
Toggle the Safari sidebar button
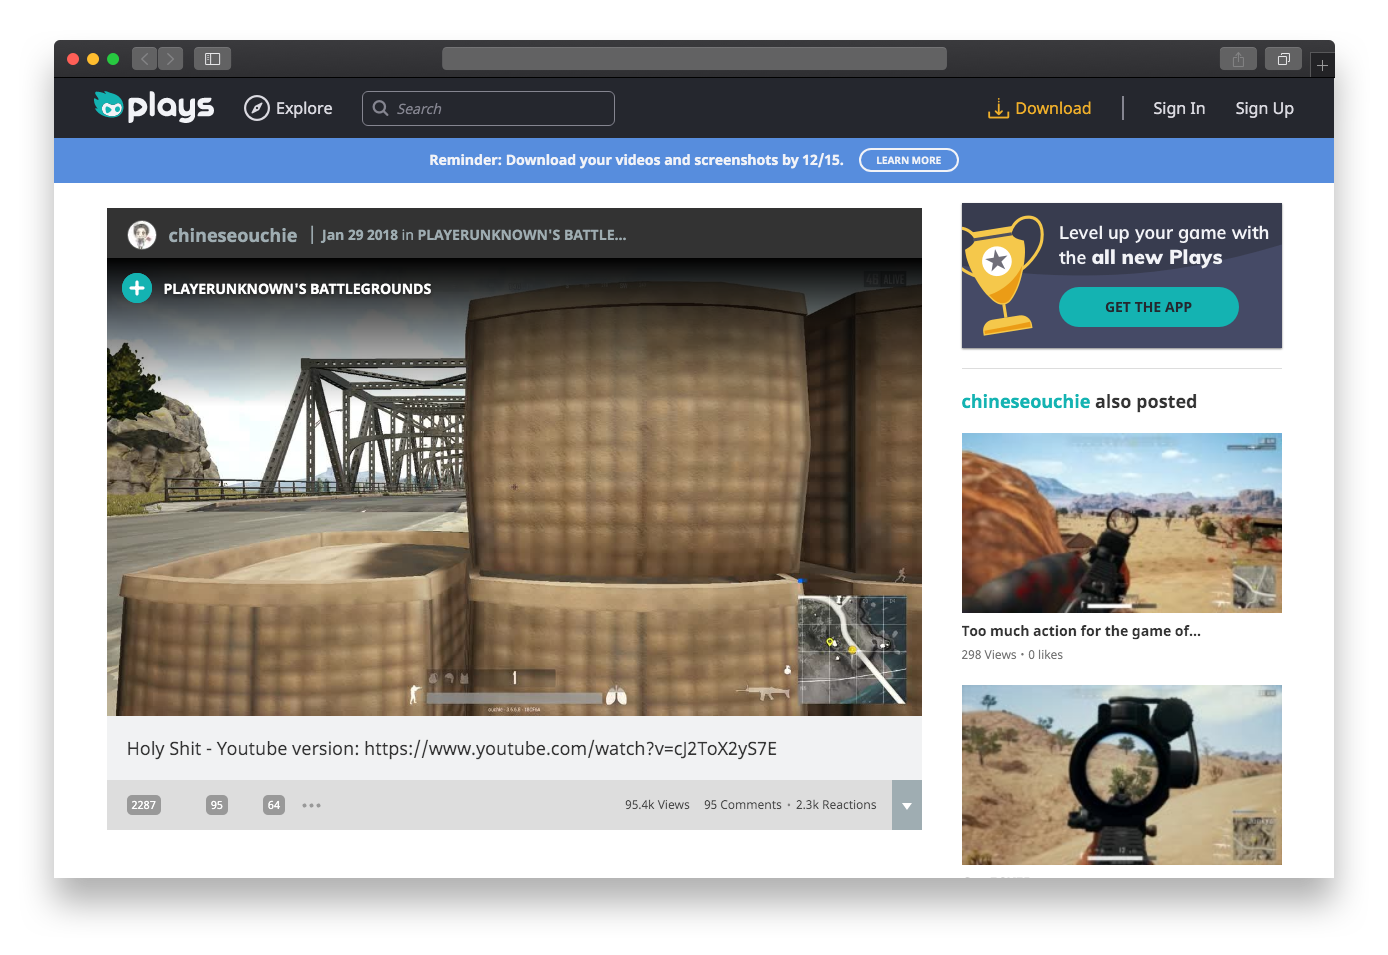212,59
